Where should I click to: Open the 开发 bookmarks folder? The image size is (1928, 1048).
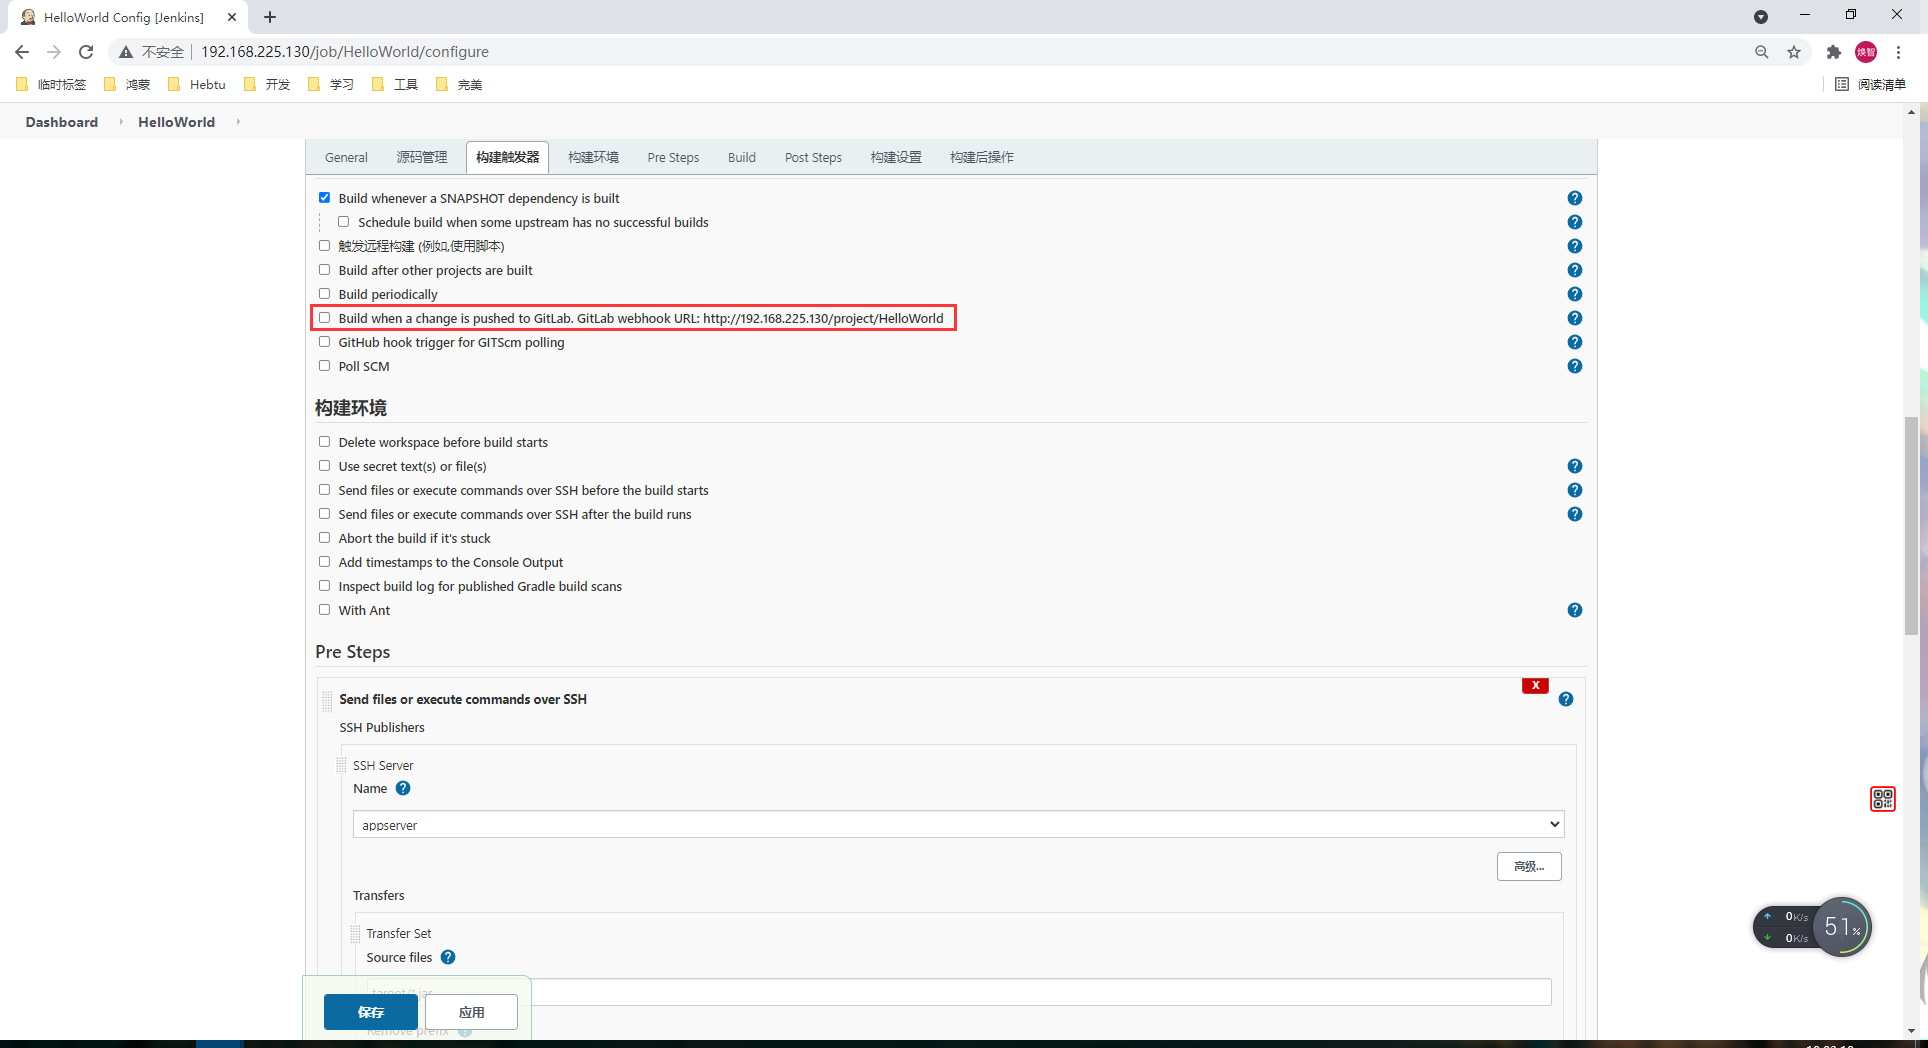(x=267, y=84)
